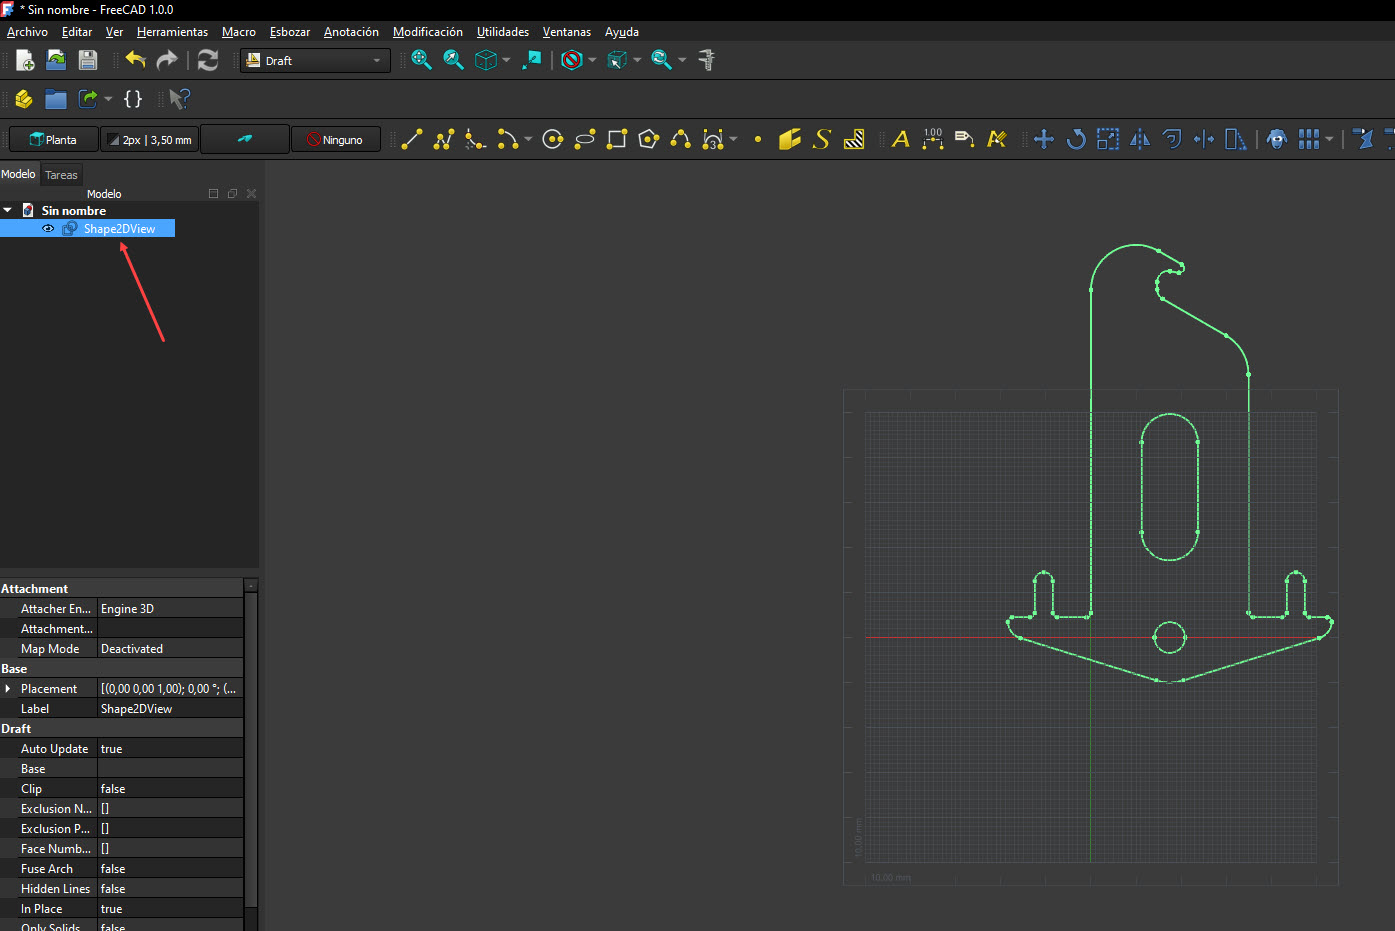1395x931 pixels.
Task: Open the standard views dropdown arrow
Action: [506, 60]
